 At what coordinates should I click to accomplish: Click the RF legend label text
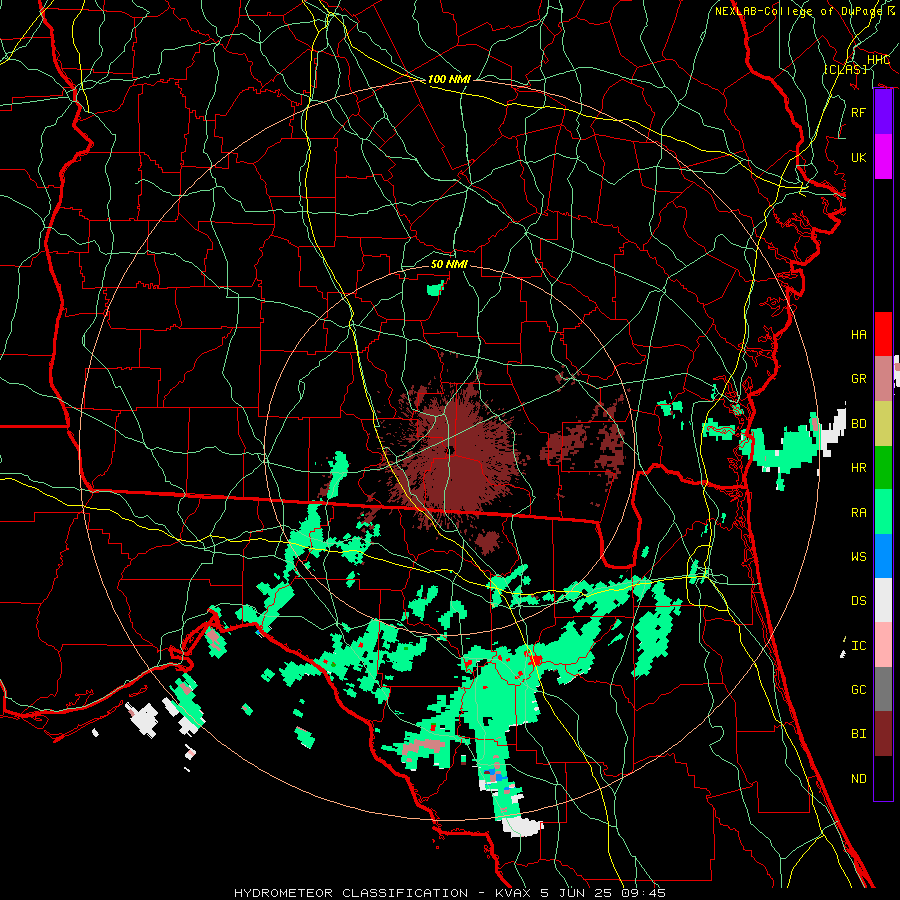pos(859,112)
